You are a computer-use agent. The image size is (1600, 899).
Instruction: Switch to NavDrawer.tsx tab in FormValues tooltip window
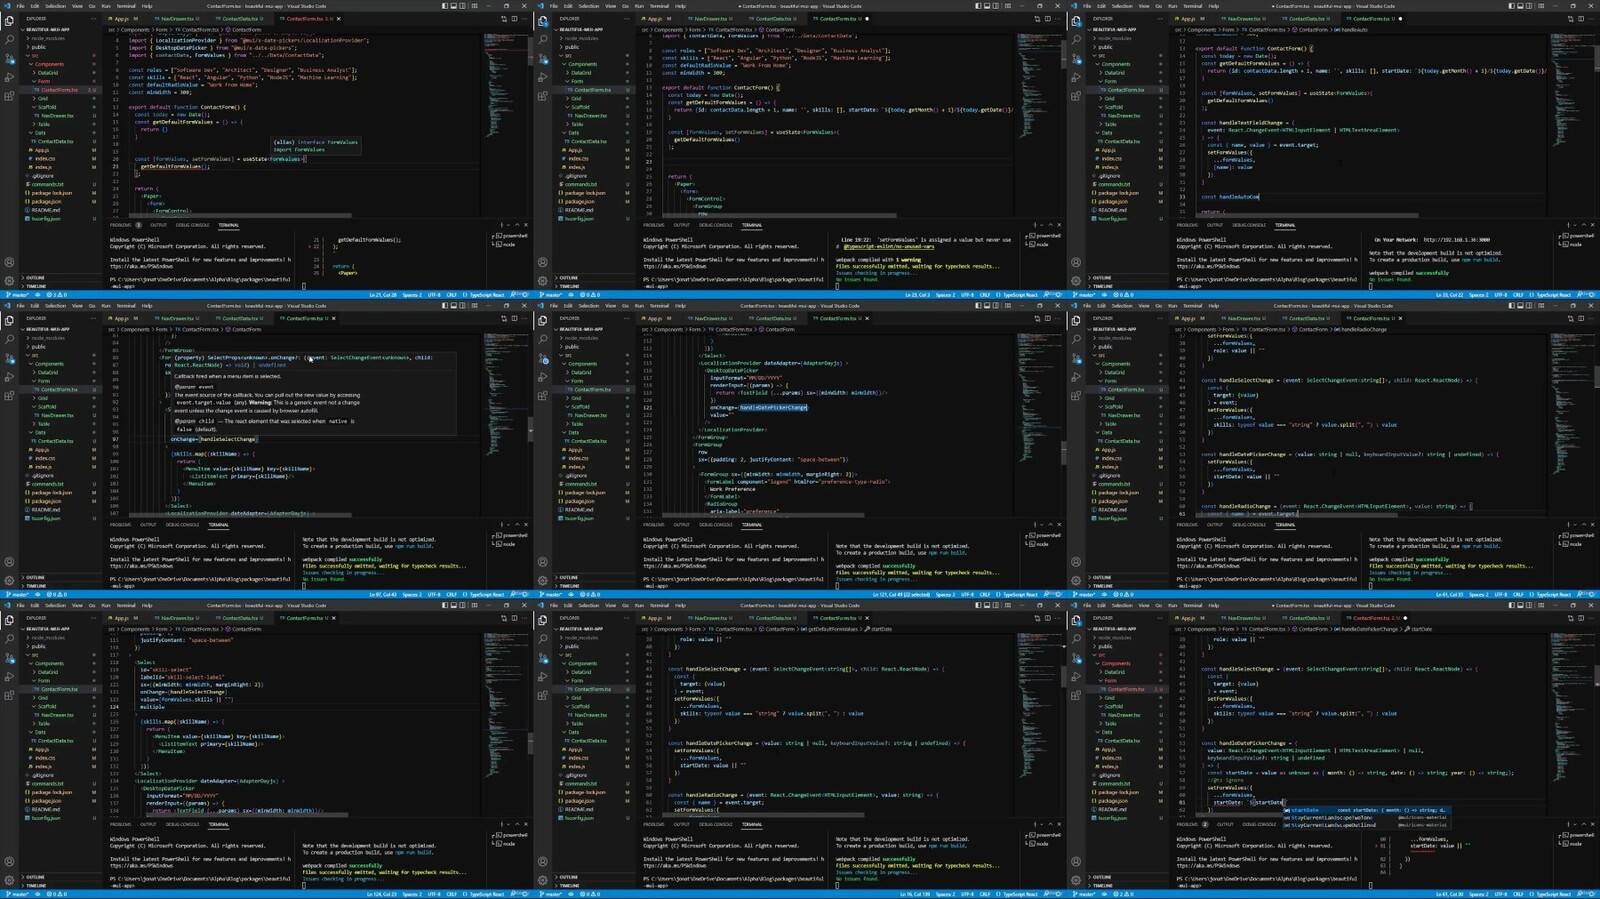coord(177,19)
